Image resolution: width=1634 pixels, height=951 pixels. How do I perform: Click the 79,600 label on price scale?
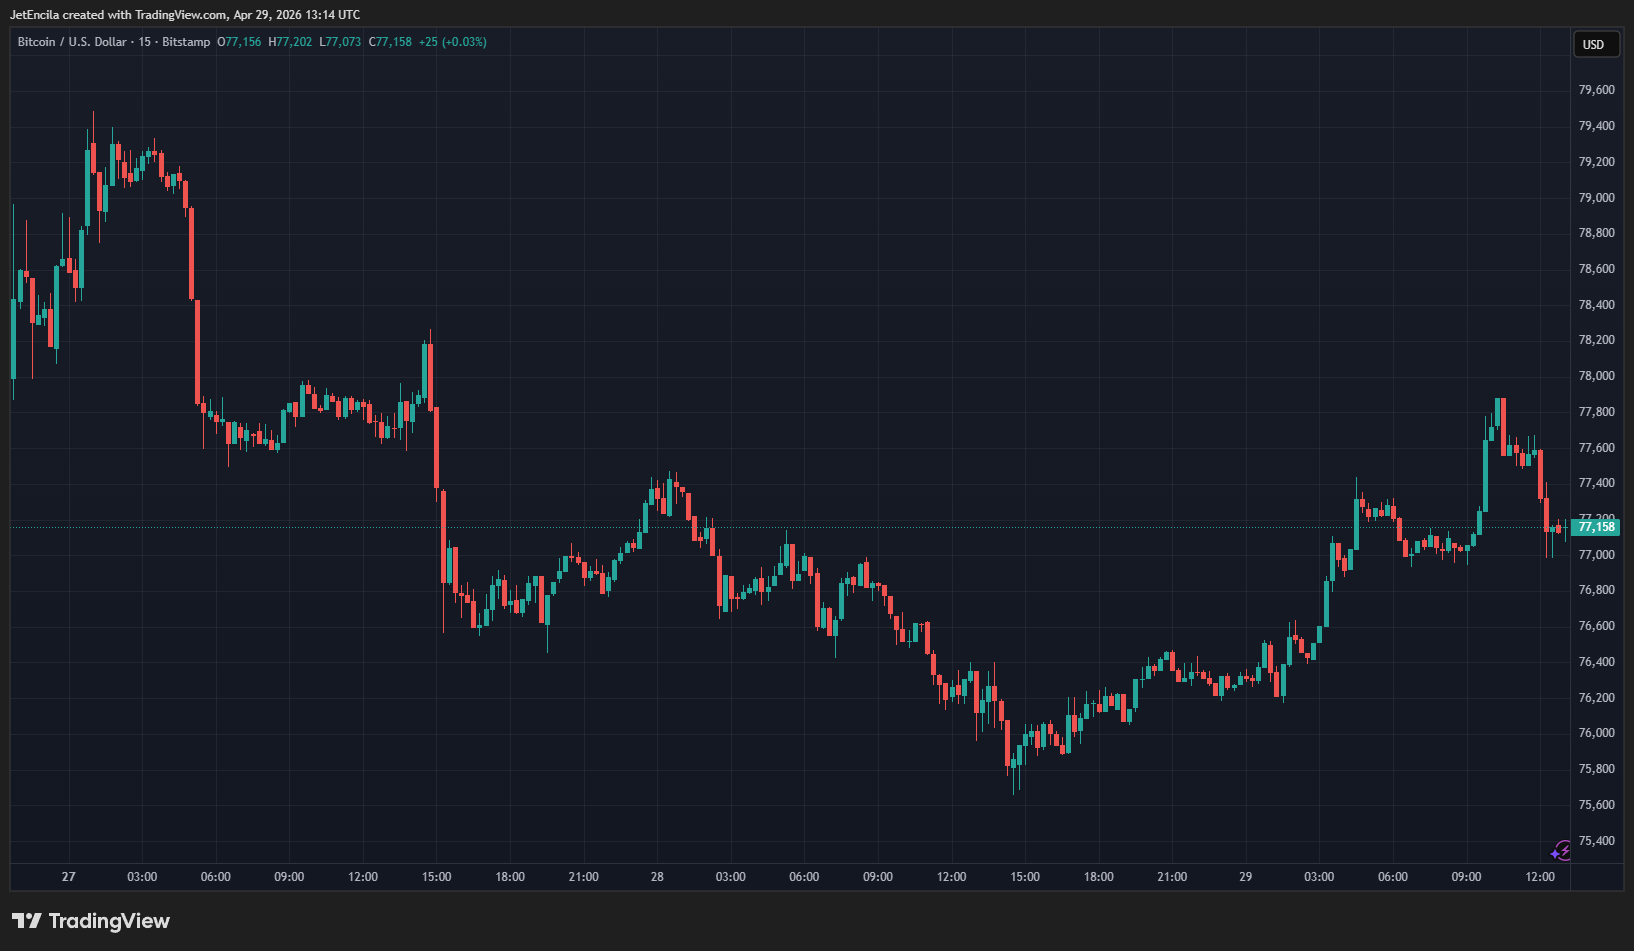click(1596, 90)
